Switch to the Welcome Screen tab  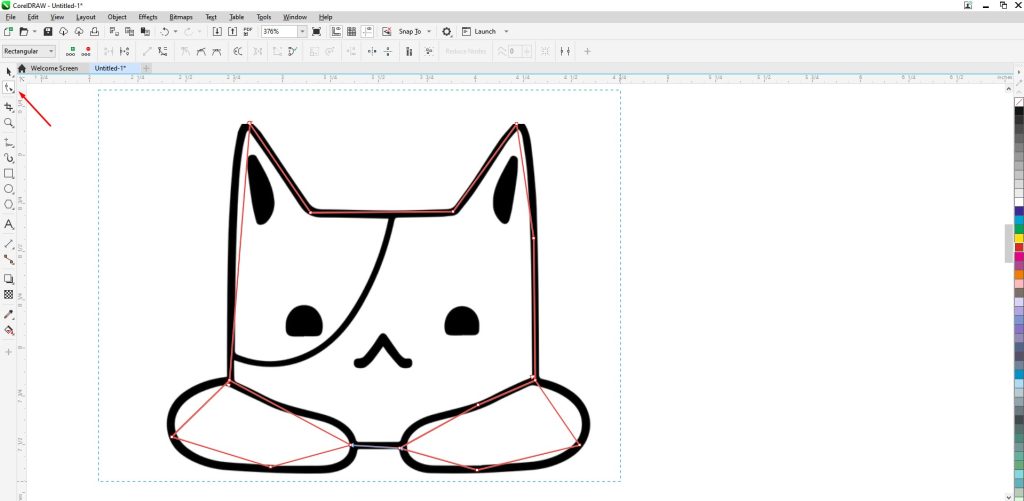point(54,68)
